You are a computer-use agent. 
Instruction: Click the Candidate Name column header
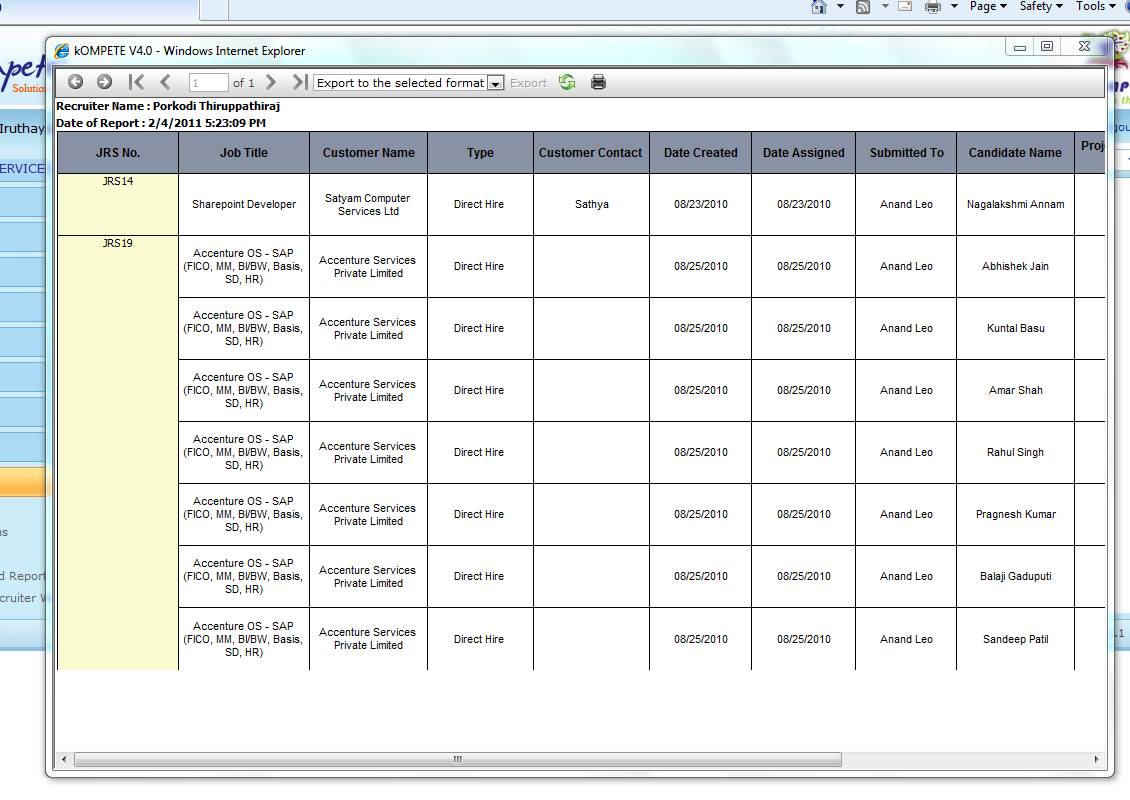click(x=1015, y=153)
